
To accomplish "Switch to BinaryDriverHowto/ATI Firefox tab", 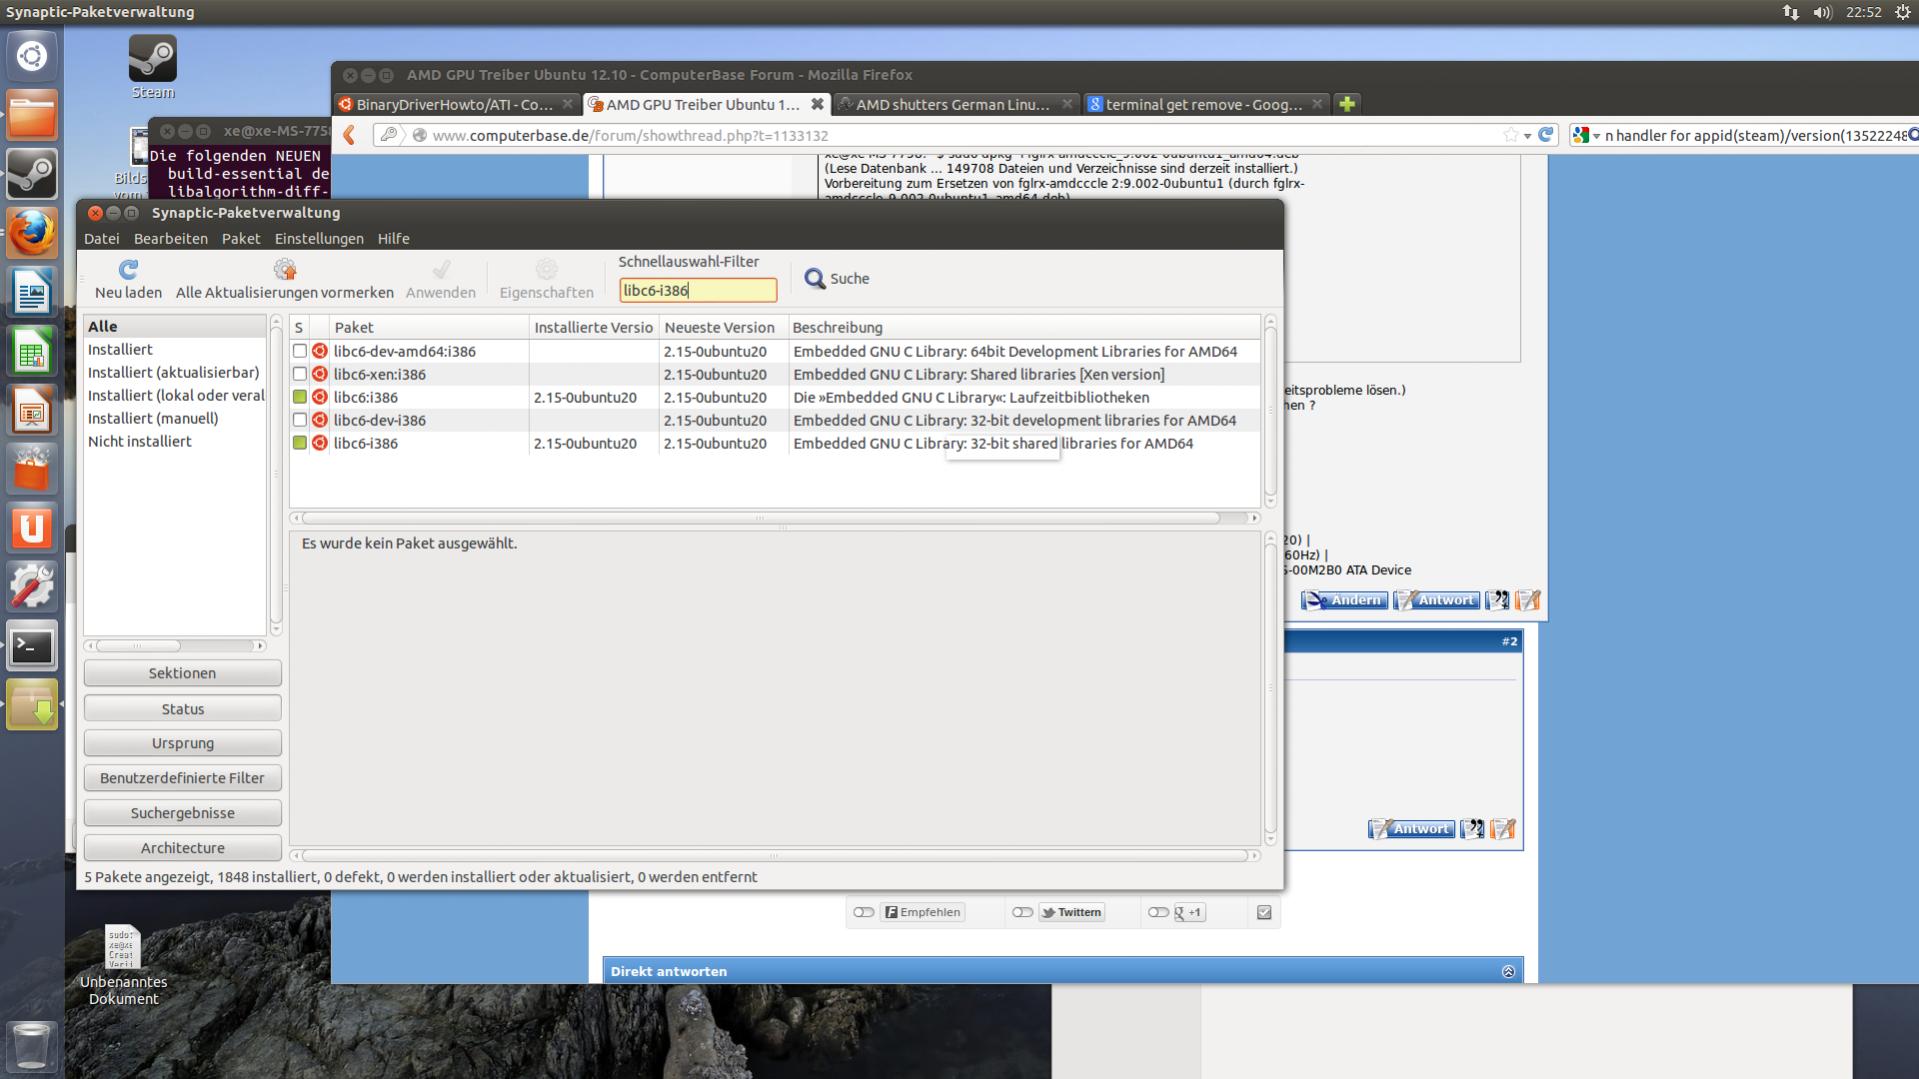I will (x=455, y=104).
